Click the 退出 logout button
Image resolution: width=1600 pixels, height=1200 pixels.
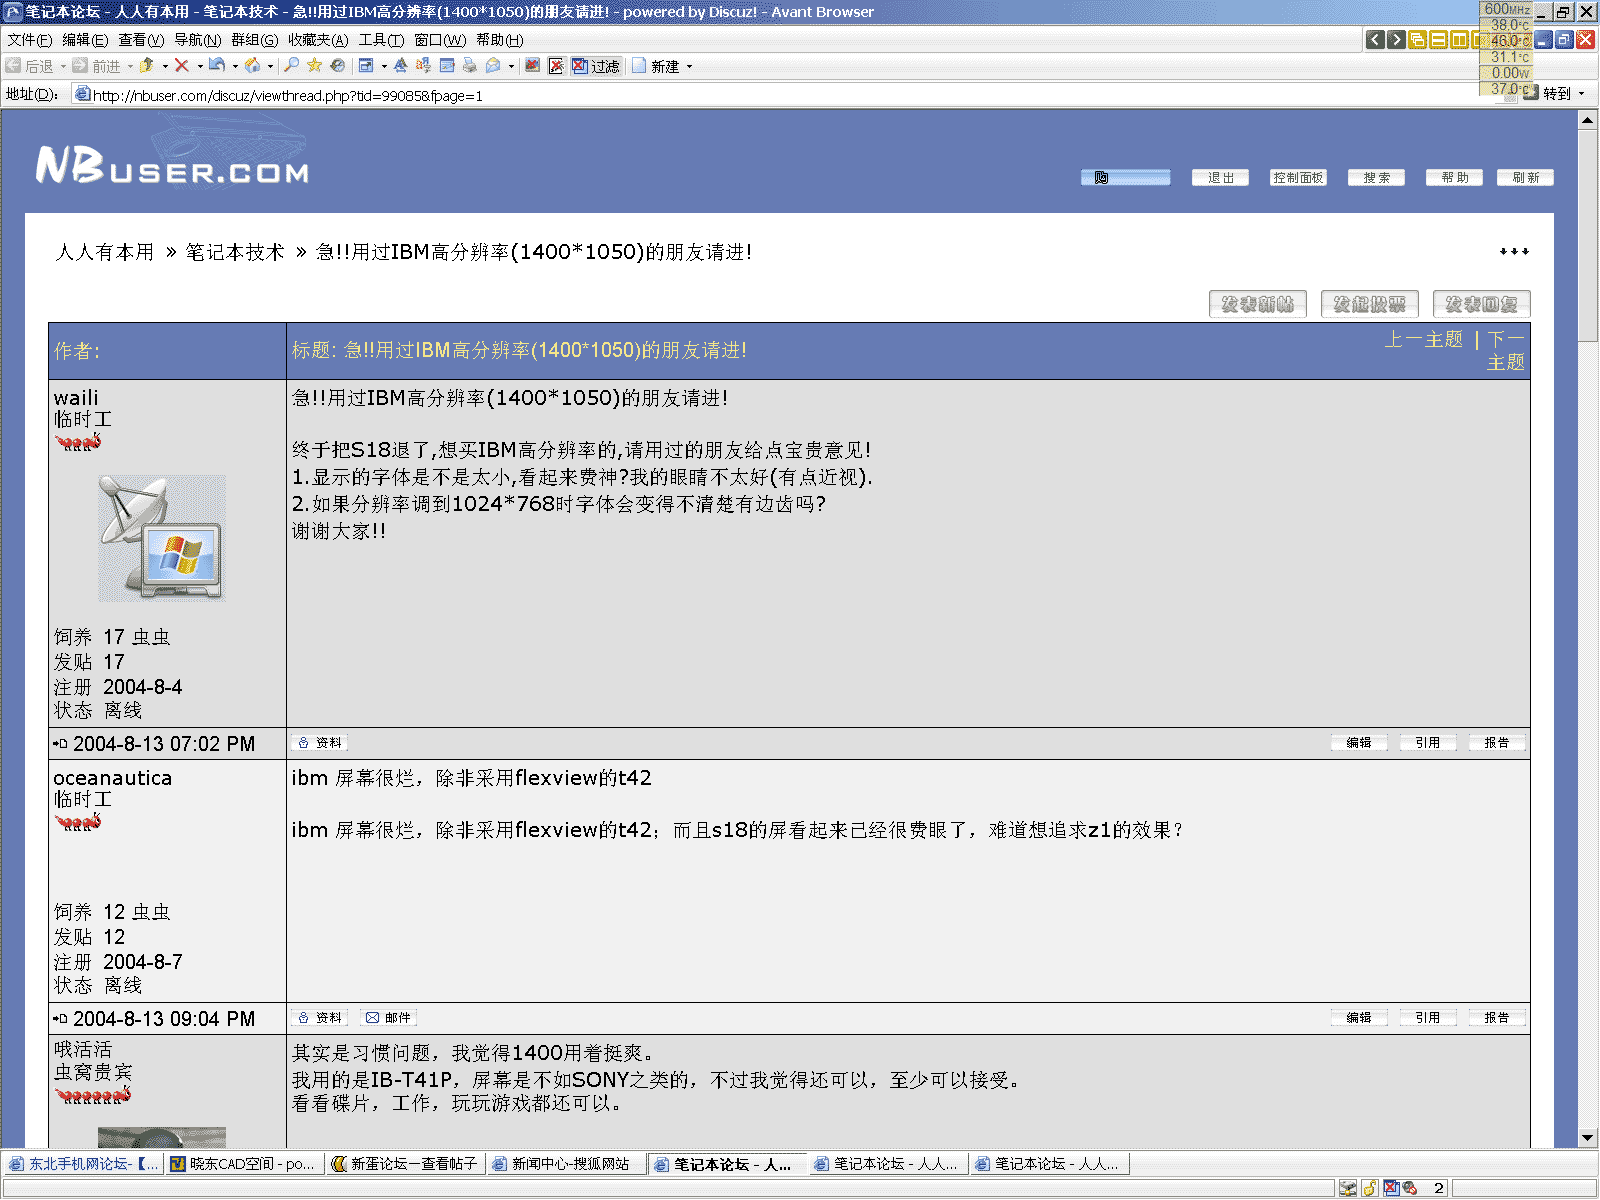coord(1221,177)
